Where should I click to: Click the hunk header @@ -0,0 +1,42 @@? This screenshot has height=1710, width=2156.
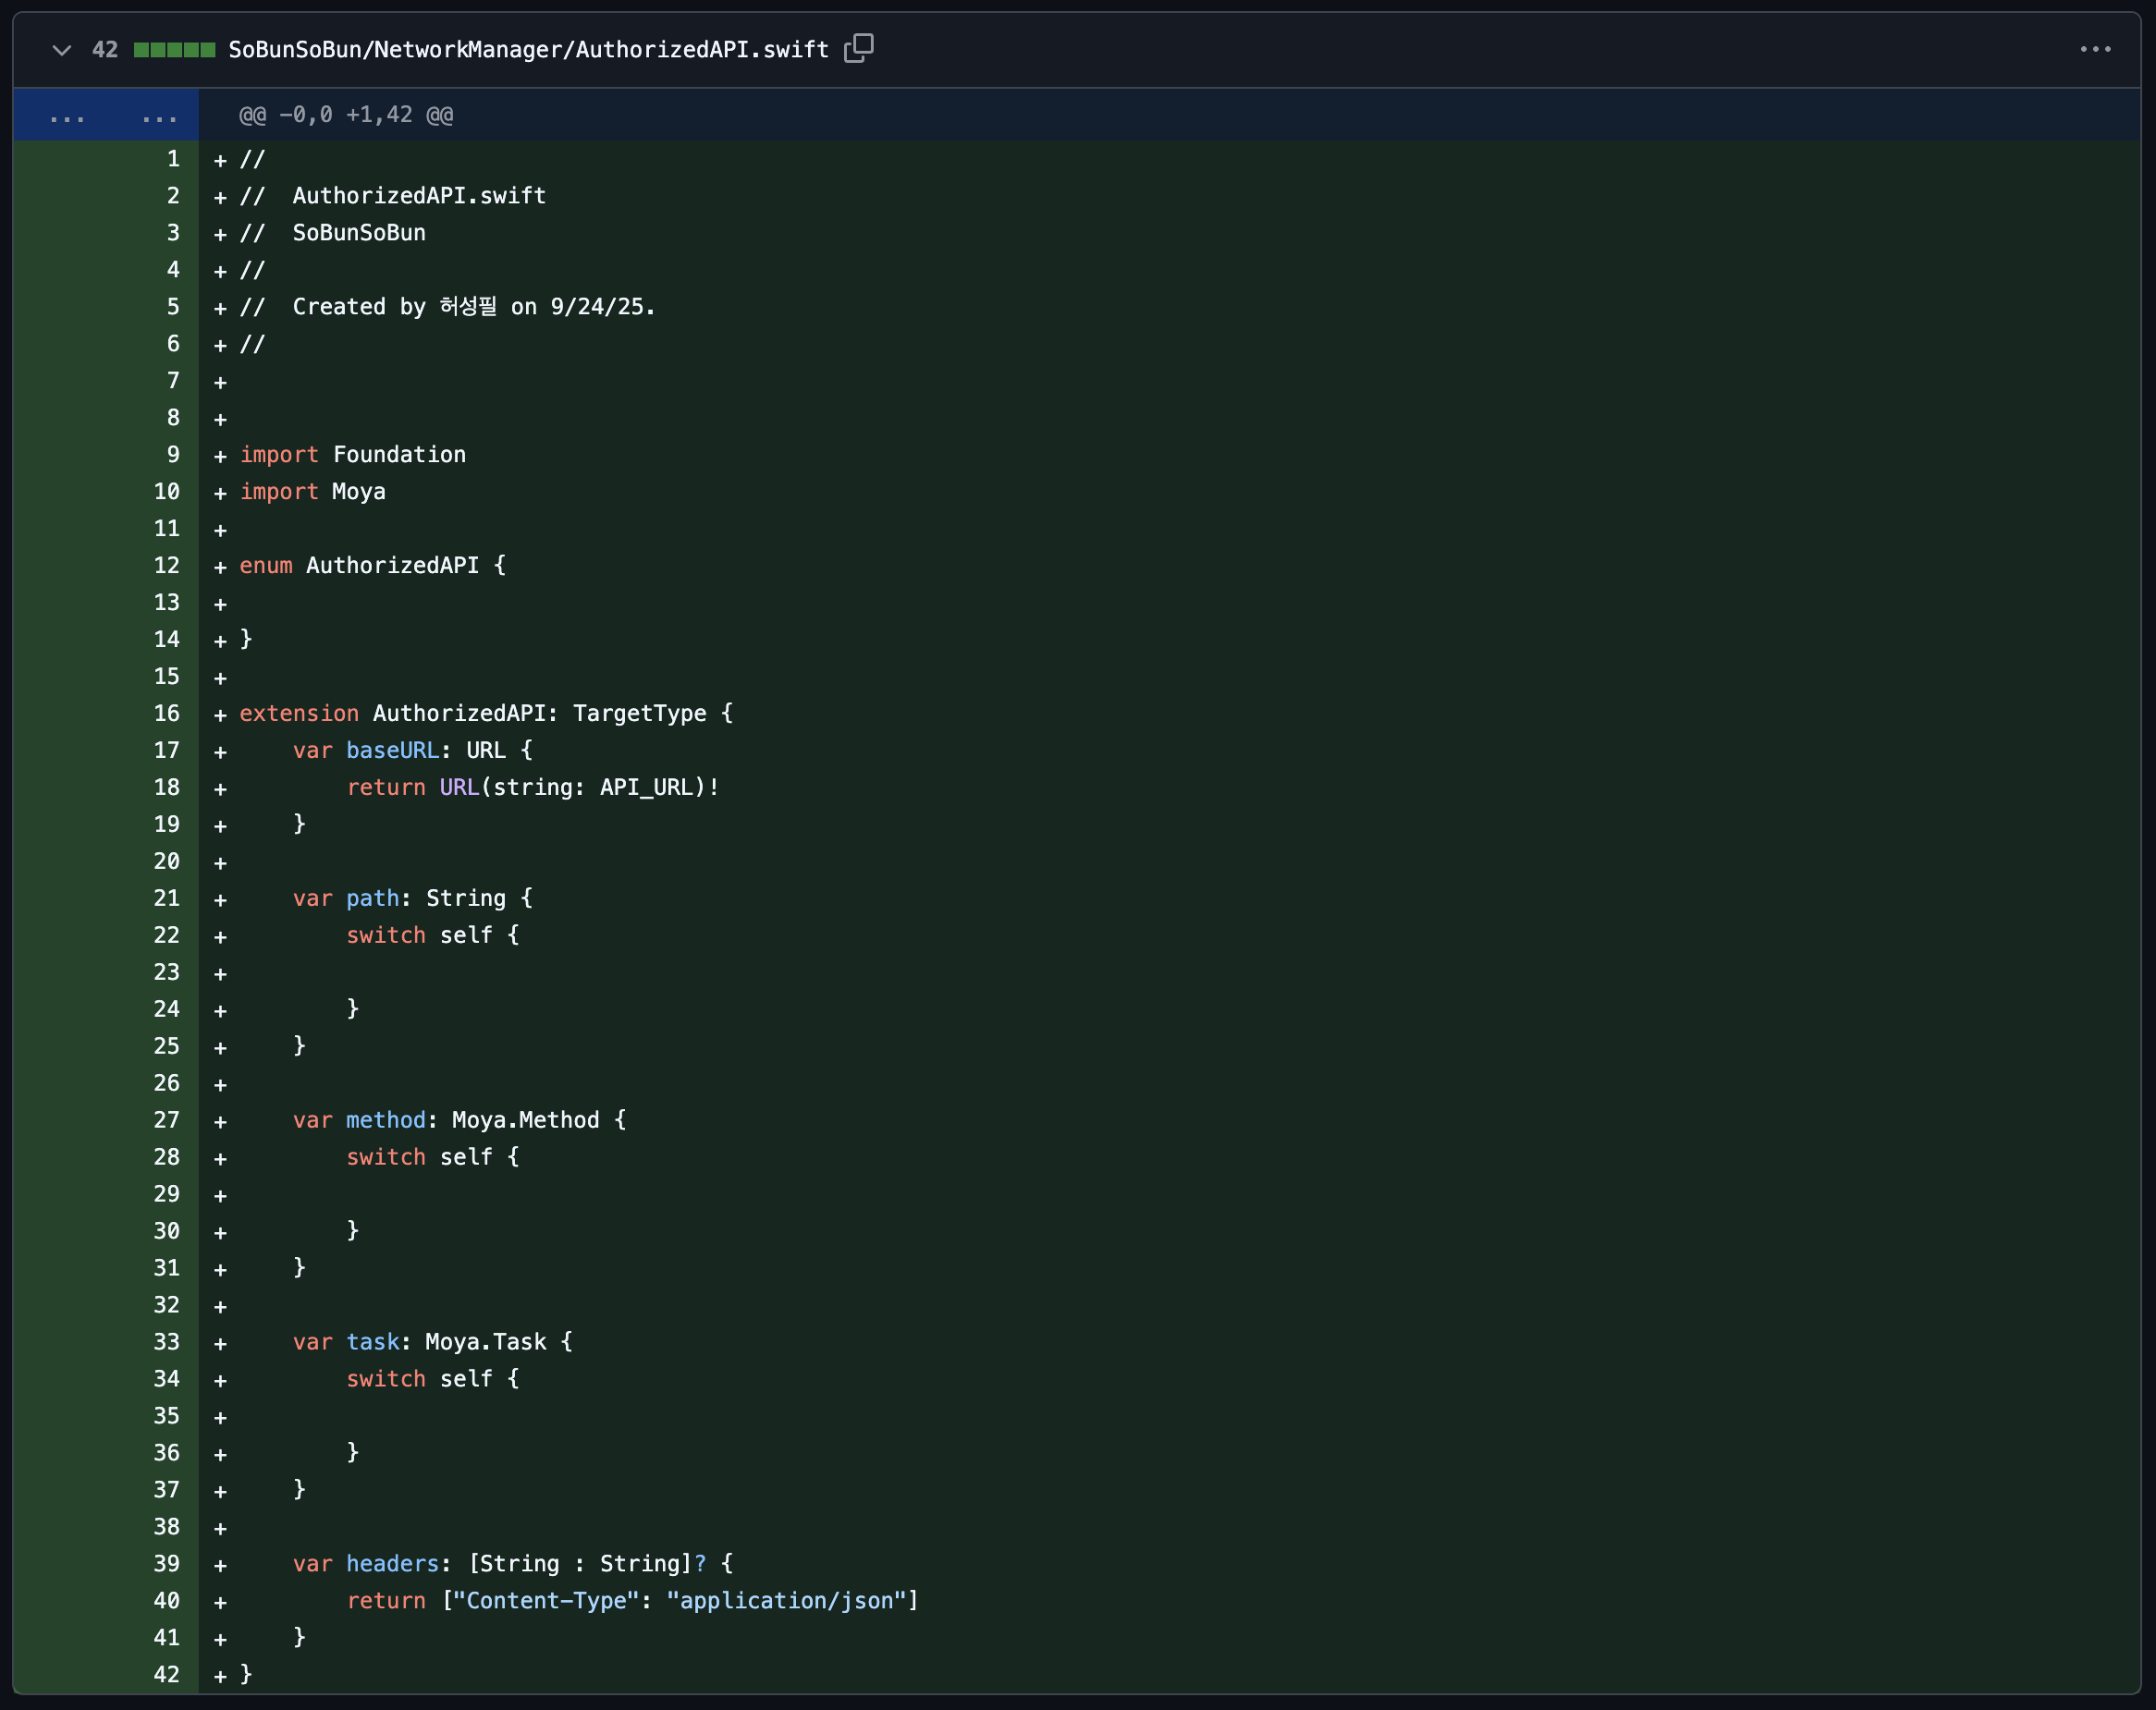click(346, 115)
